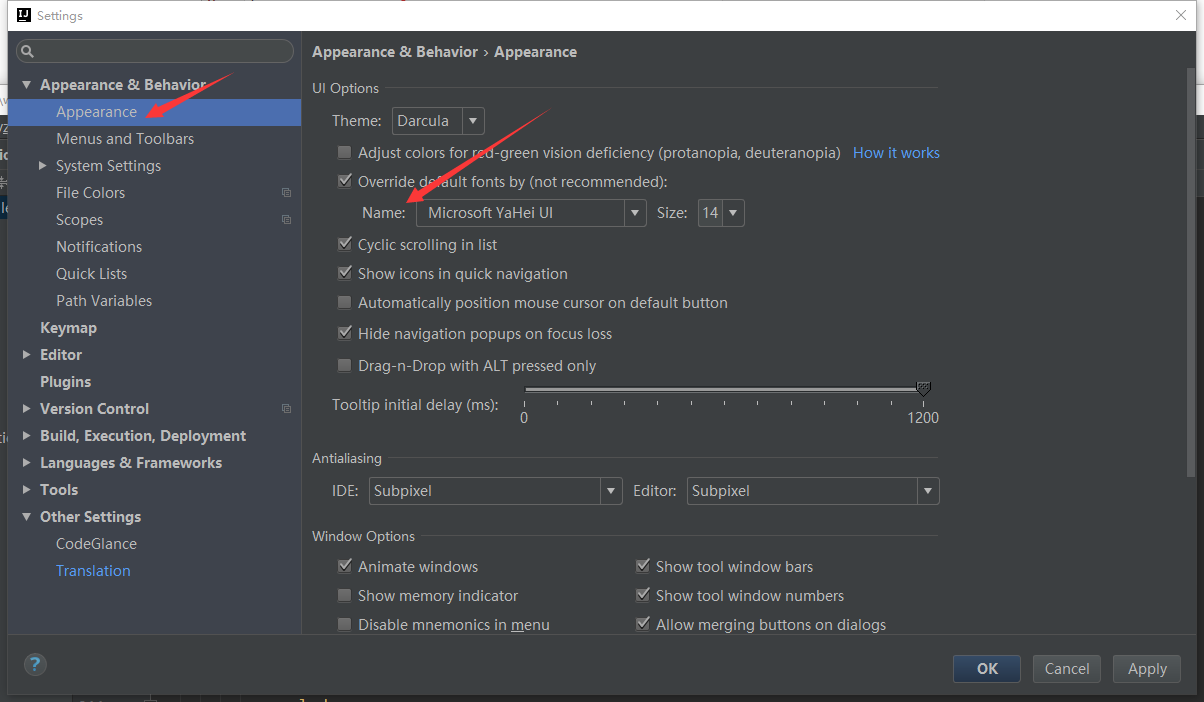Viewport: 1204px width, 702px height.
Task: Expand Version Control tree node
Action: (27, 409)
